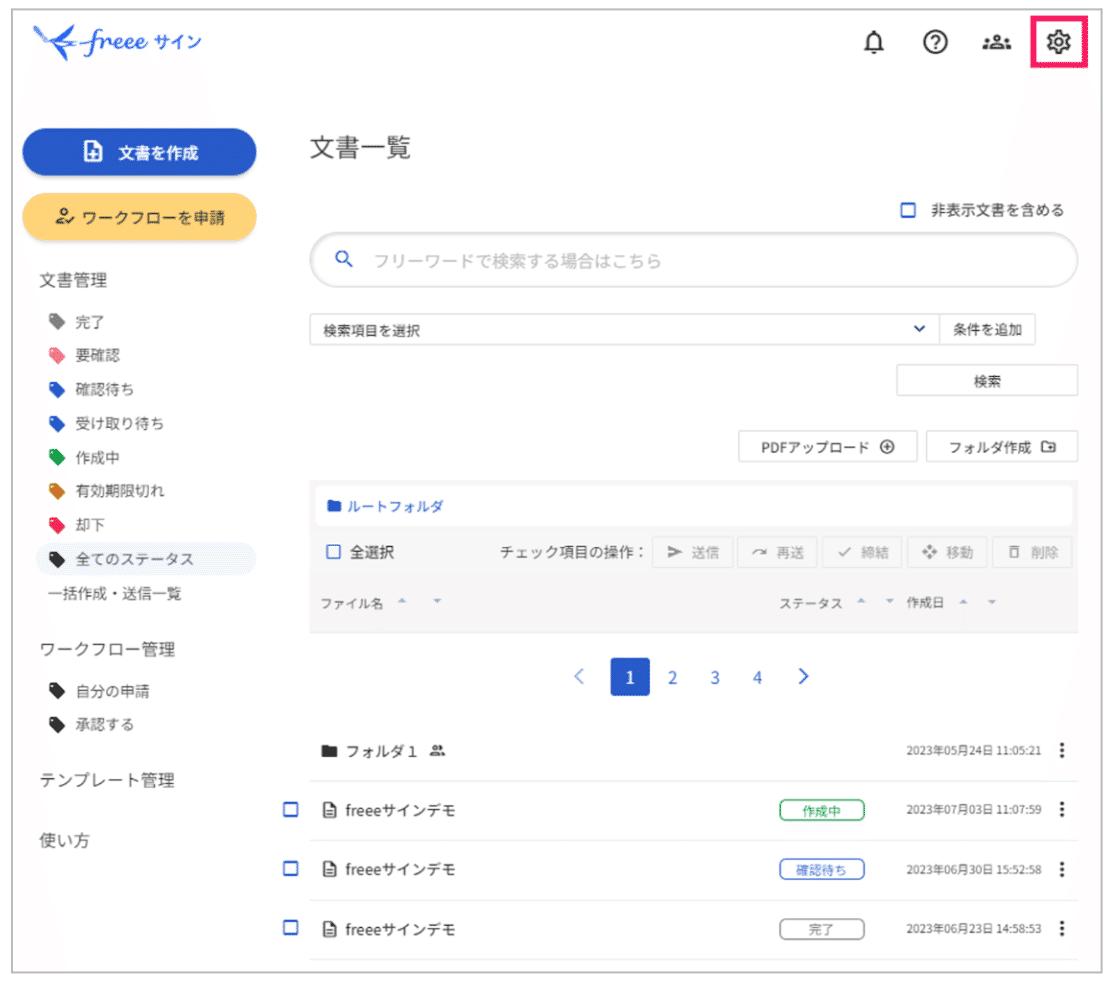Click the PDFアップロード button
This screenshot has width=1114, height=984.
pos(828,447)
